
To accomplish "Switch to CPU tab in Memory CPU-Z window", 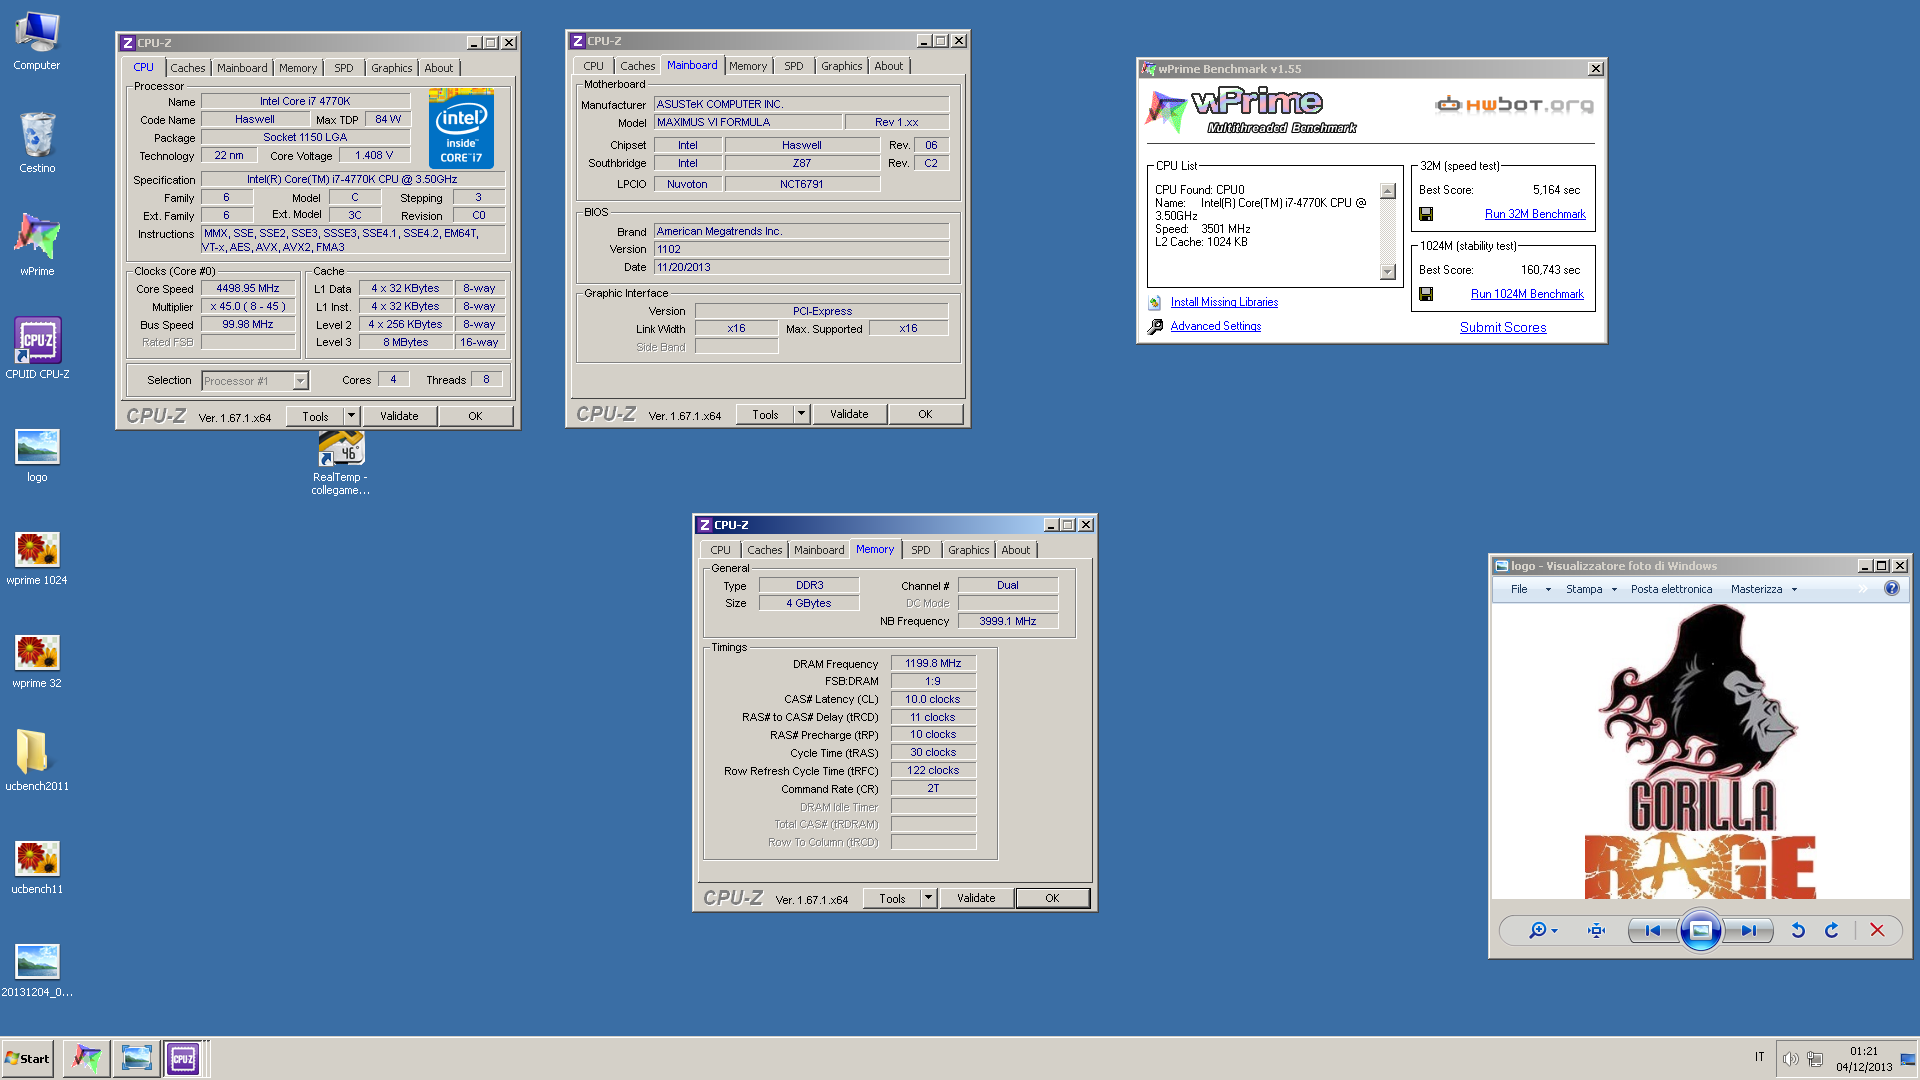I will point(720,550).
